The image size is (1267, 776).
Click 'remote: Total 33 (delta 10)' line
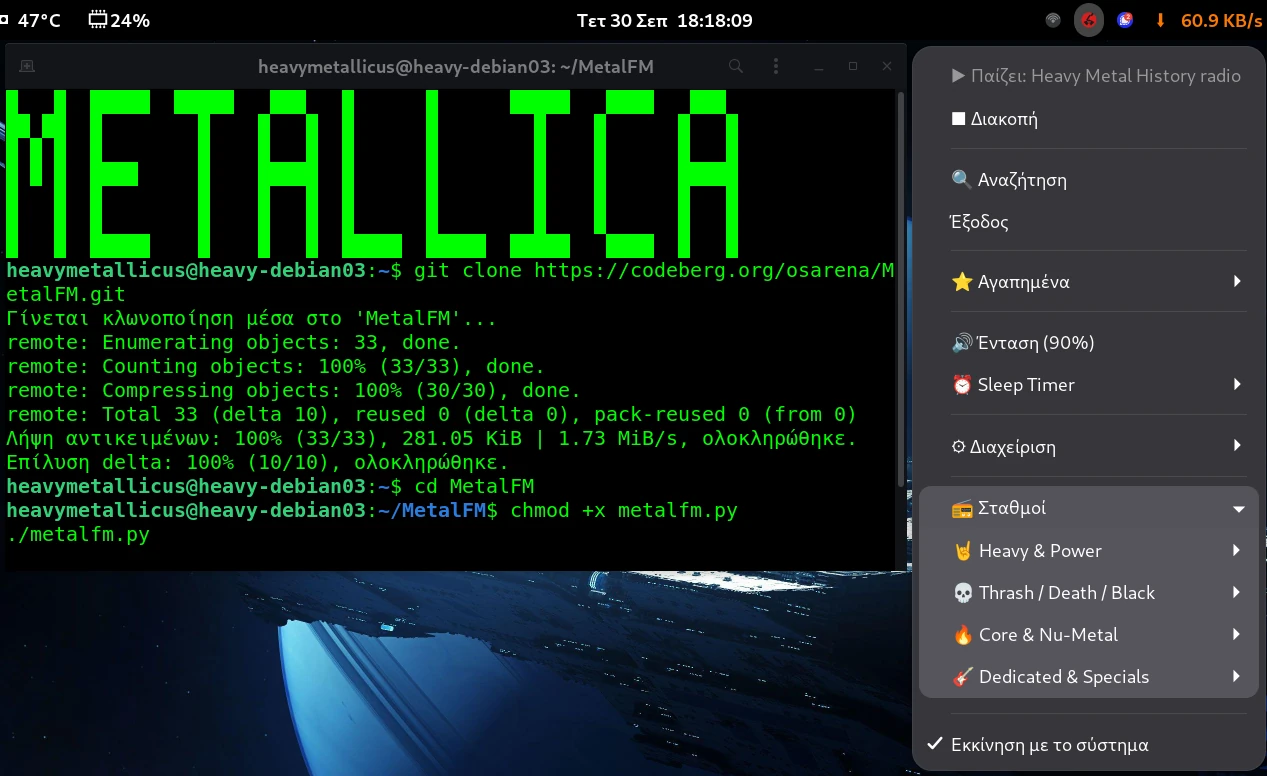[x=432, y=415]
